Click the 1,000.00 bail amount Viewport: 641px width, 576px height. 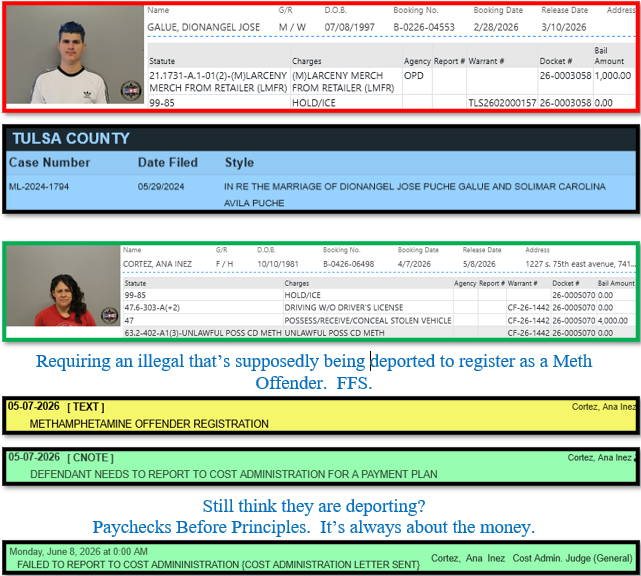(613, 76)
